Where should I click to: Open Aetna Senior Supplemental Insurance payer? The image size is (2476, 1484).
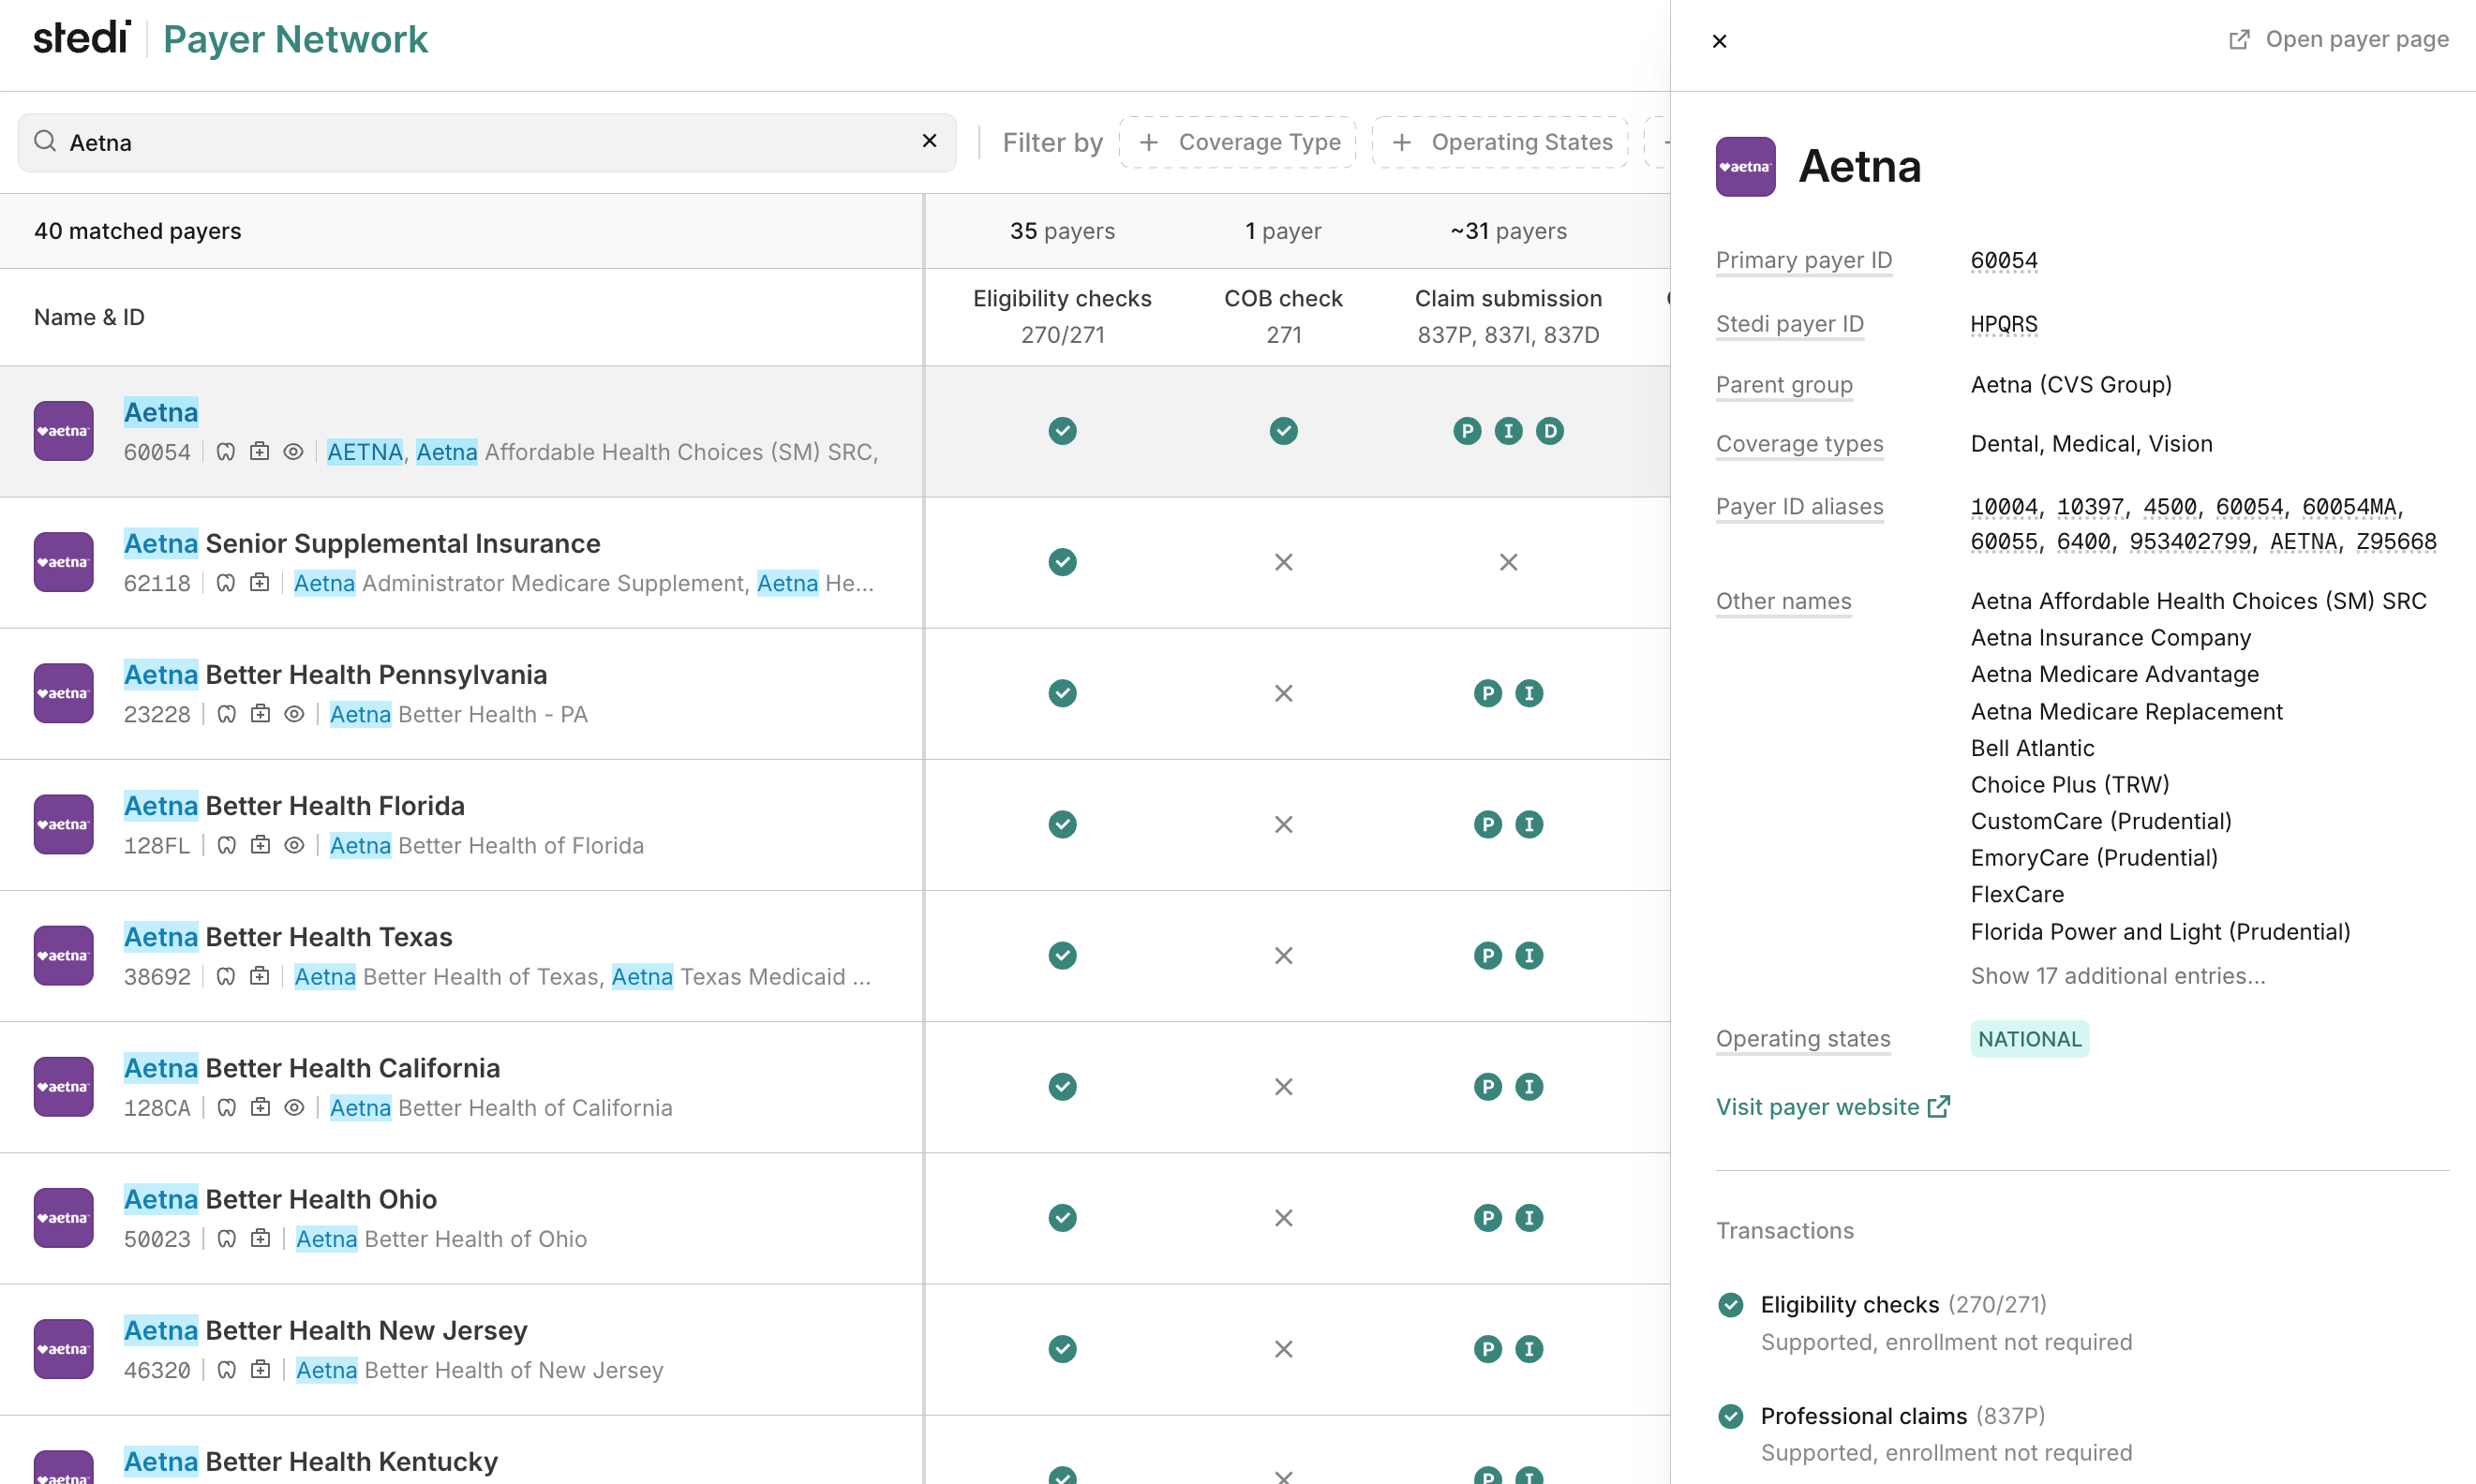pos(362,543)
